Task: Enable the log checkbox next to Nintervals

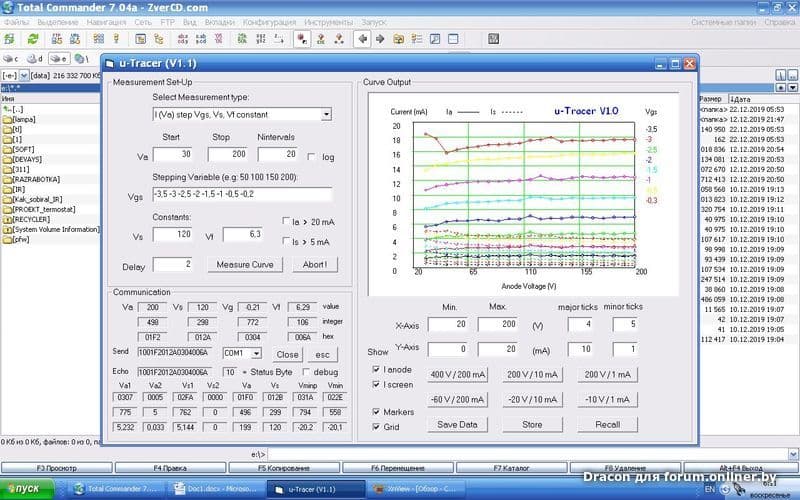Action: coord(313,157)
